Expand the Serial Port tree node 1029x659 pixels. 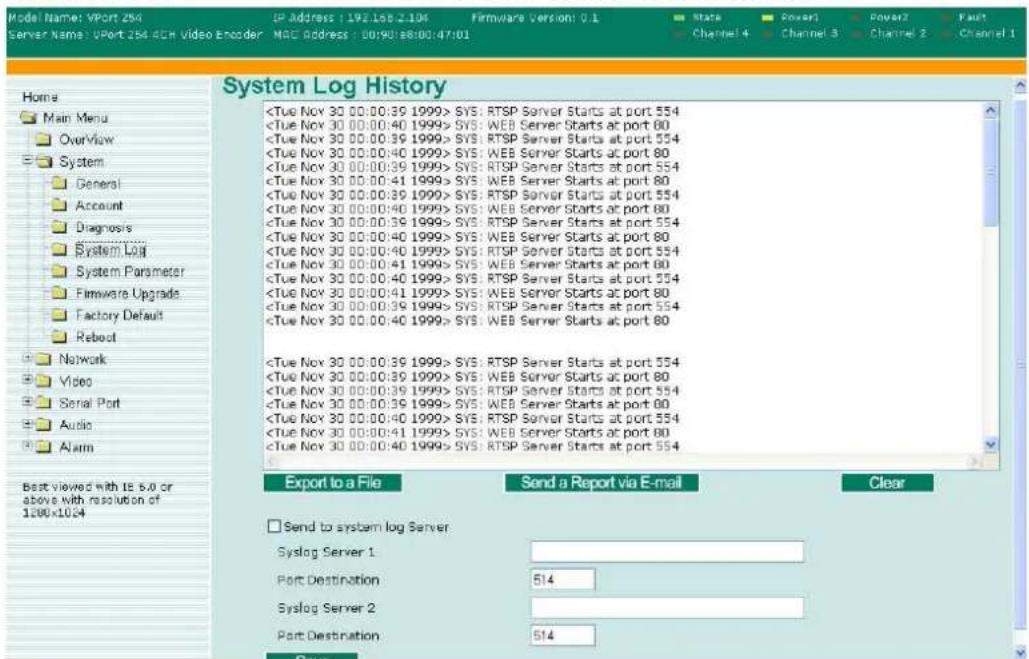(x=28, y=402)
